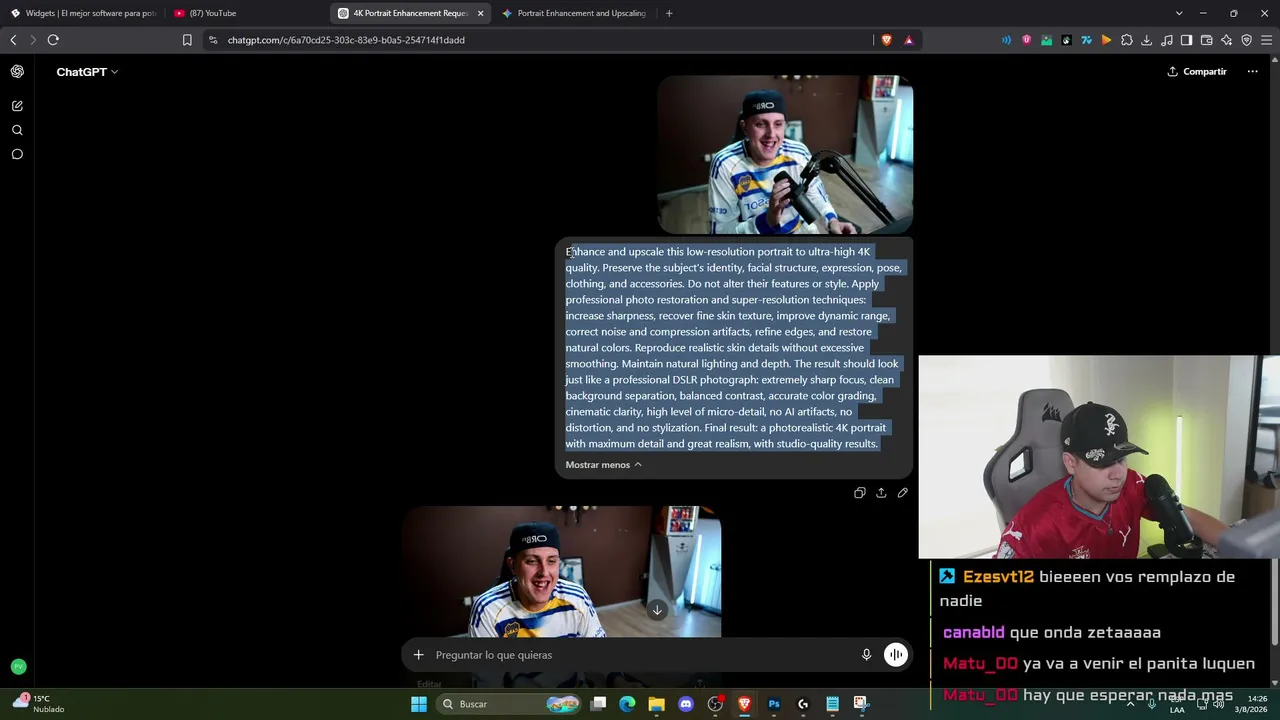The image size is (1280, 720).
Task: Toggle the browser sidebar panel
Action: click(x=1187, y=40)
